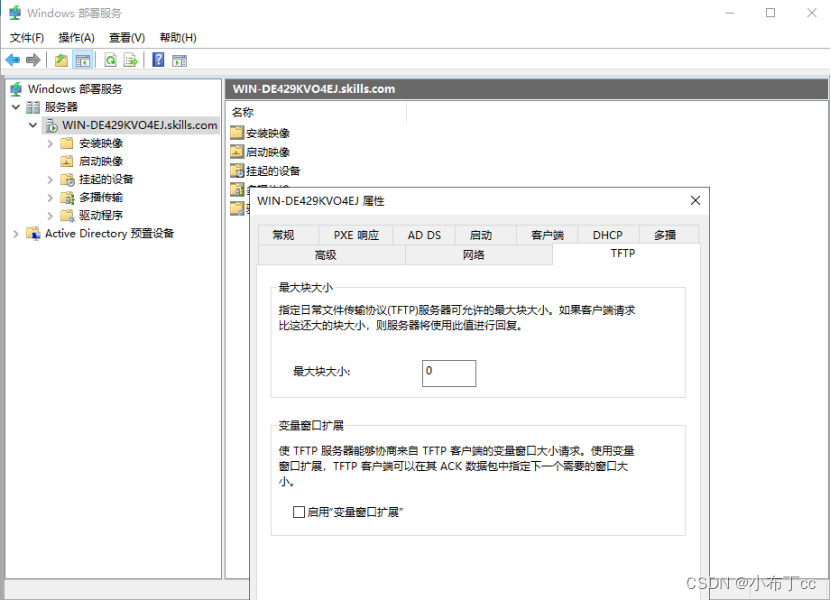Switch to the 常规 tab

point(288,235)
